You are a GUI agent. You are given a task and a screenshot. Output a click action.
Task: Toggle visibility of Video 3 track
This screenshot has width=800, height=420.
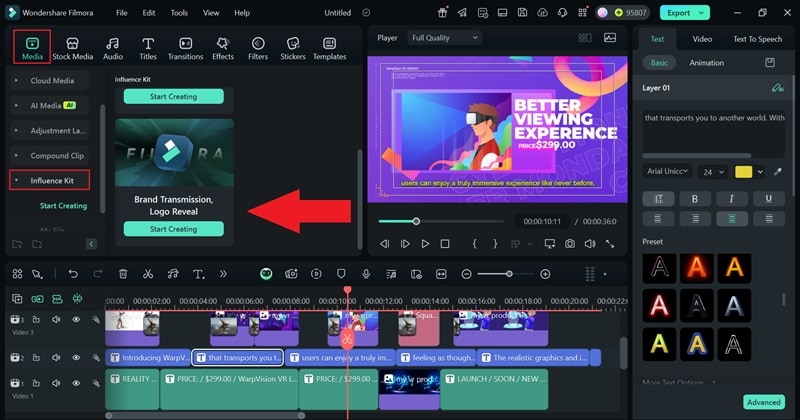76,319
